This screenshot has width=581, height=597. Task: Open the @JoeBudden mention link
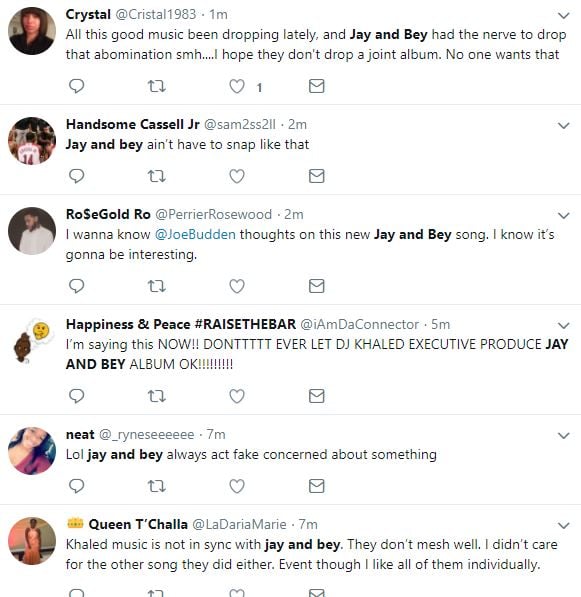coord(195,234)
